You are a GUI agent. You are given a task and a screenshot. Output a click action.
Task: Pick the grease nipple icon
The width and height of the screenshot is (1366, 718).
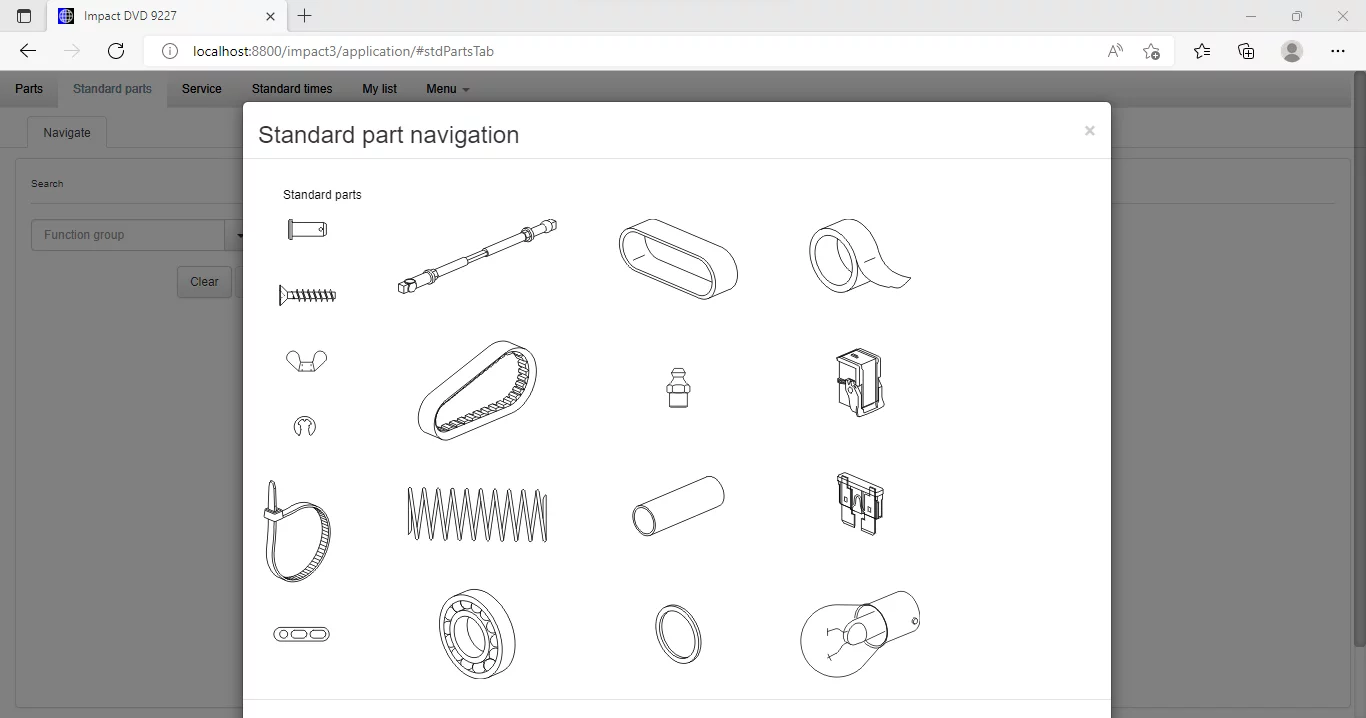[x=678, y=387]
